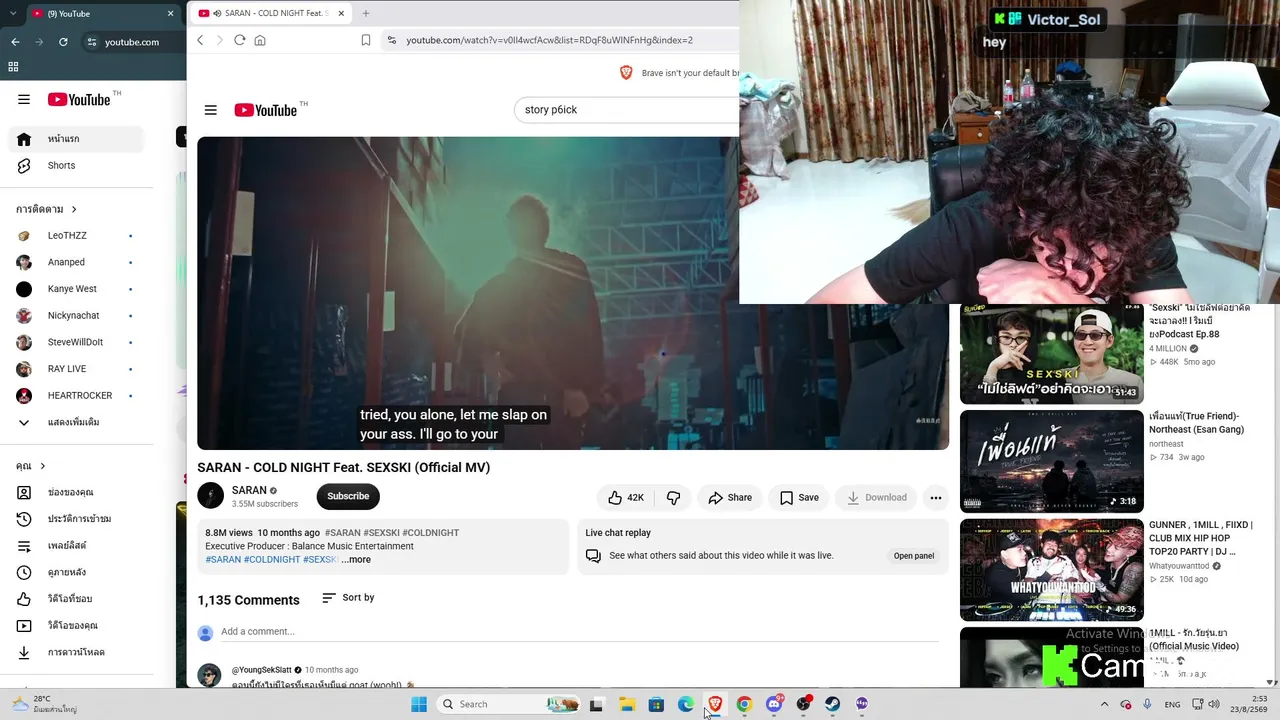
Task: Launch Microsoft Edge from the taskbar
Action: pos(686,704)
